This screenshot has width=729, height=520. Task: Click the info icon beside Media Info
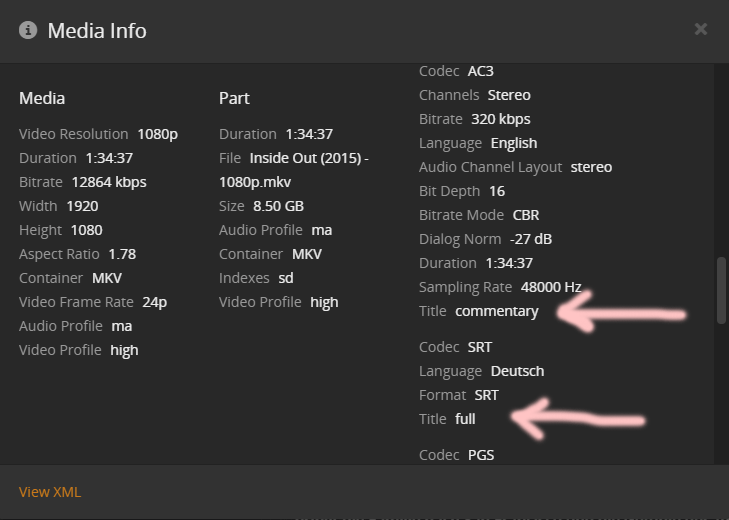coord(28,31)
